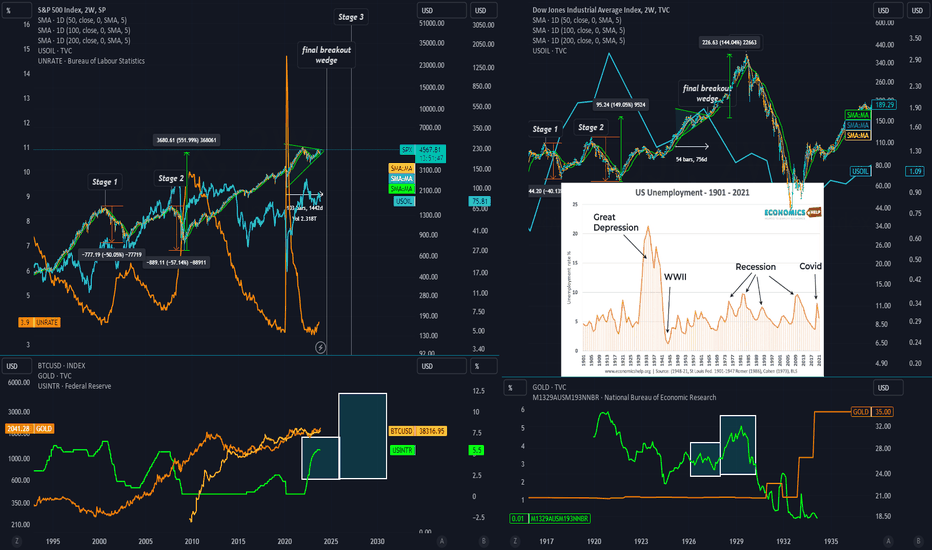This screenshot has width=932, height=550.
Task: Open the % selector at top right of BTCUSD chart
Action: pos(484,366)
